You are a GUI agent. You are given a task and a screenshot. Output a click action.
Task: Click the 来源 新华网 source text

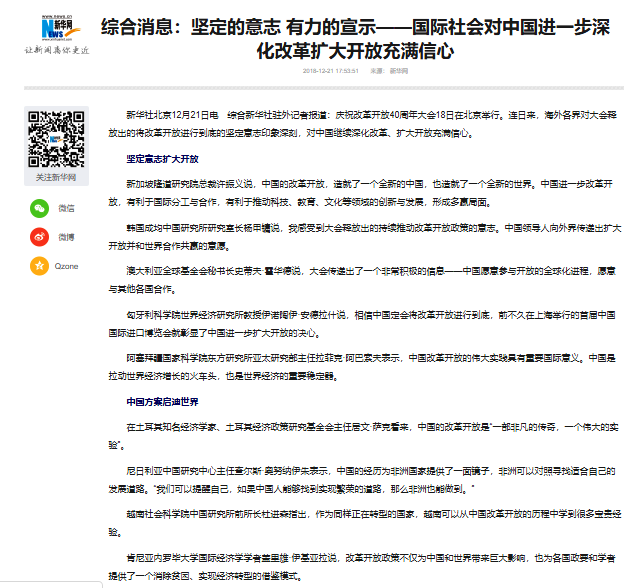389,71
